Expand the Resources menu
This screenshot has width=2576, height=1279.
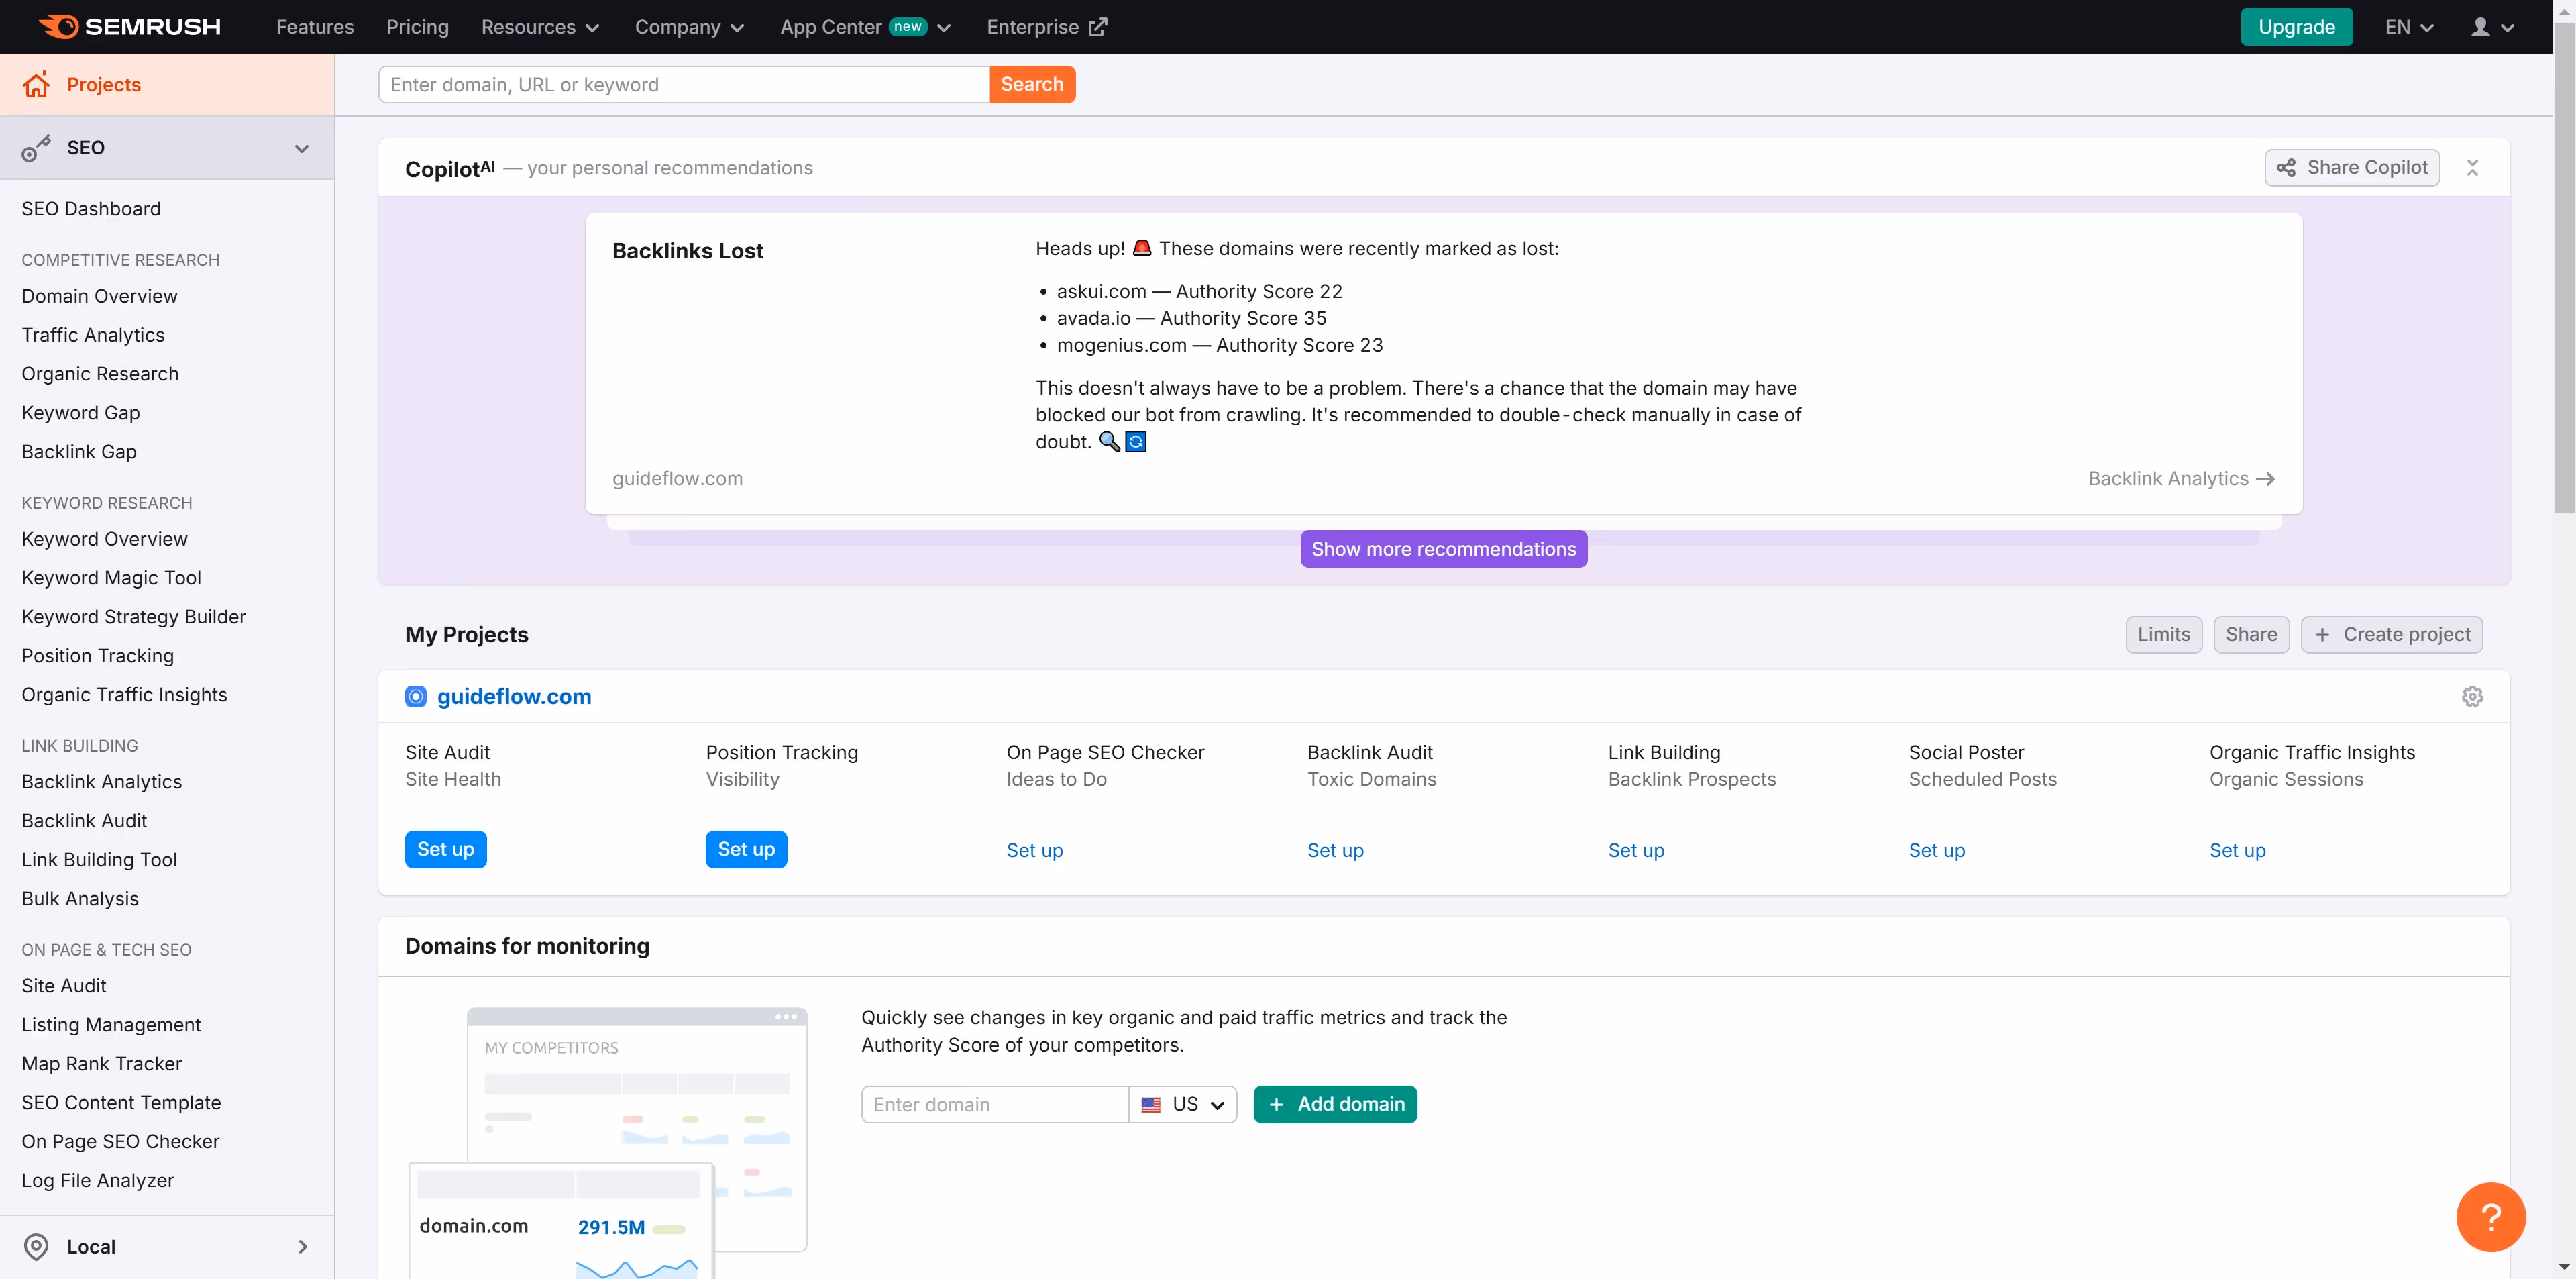coord(540,27)
